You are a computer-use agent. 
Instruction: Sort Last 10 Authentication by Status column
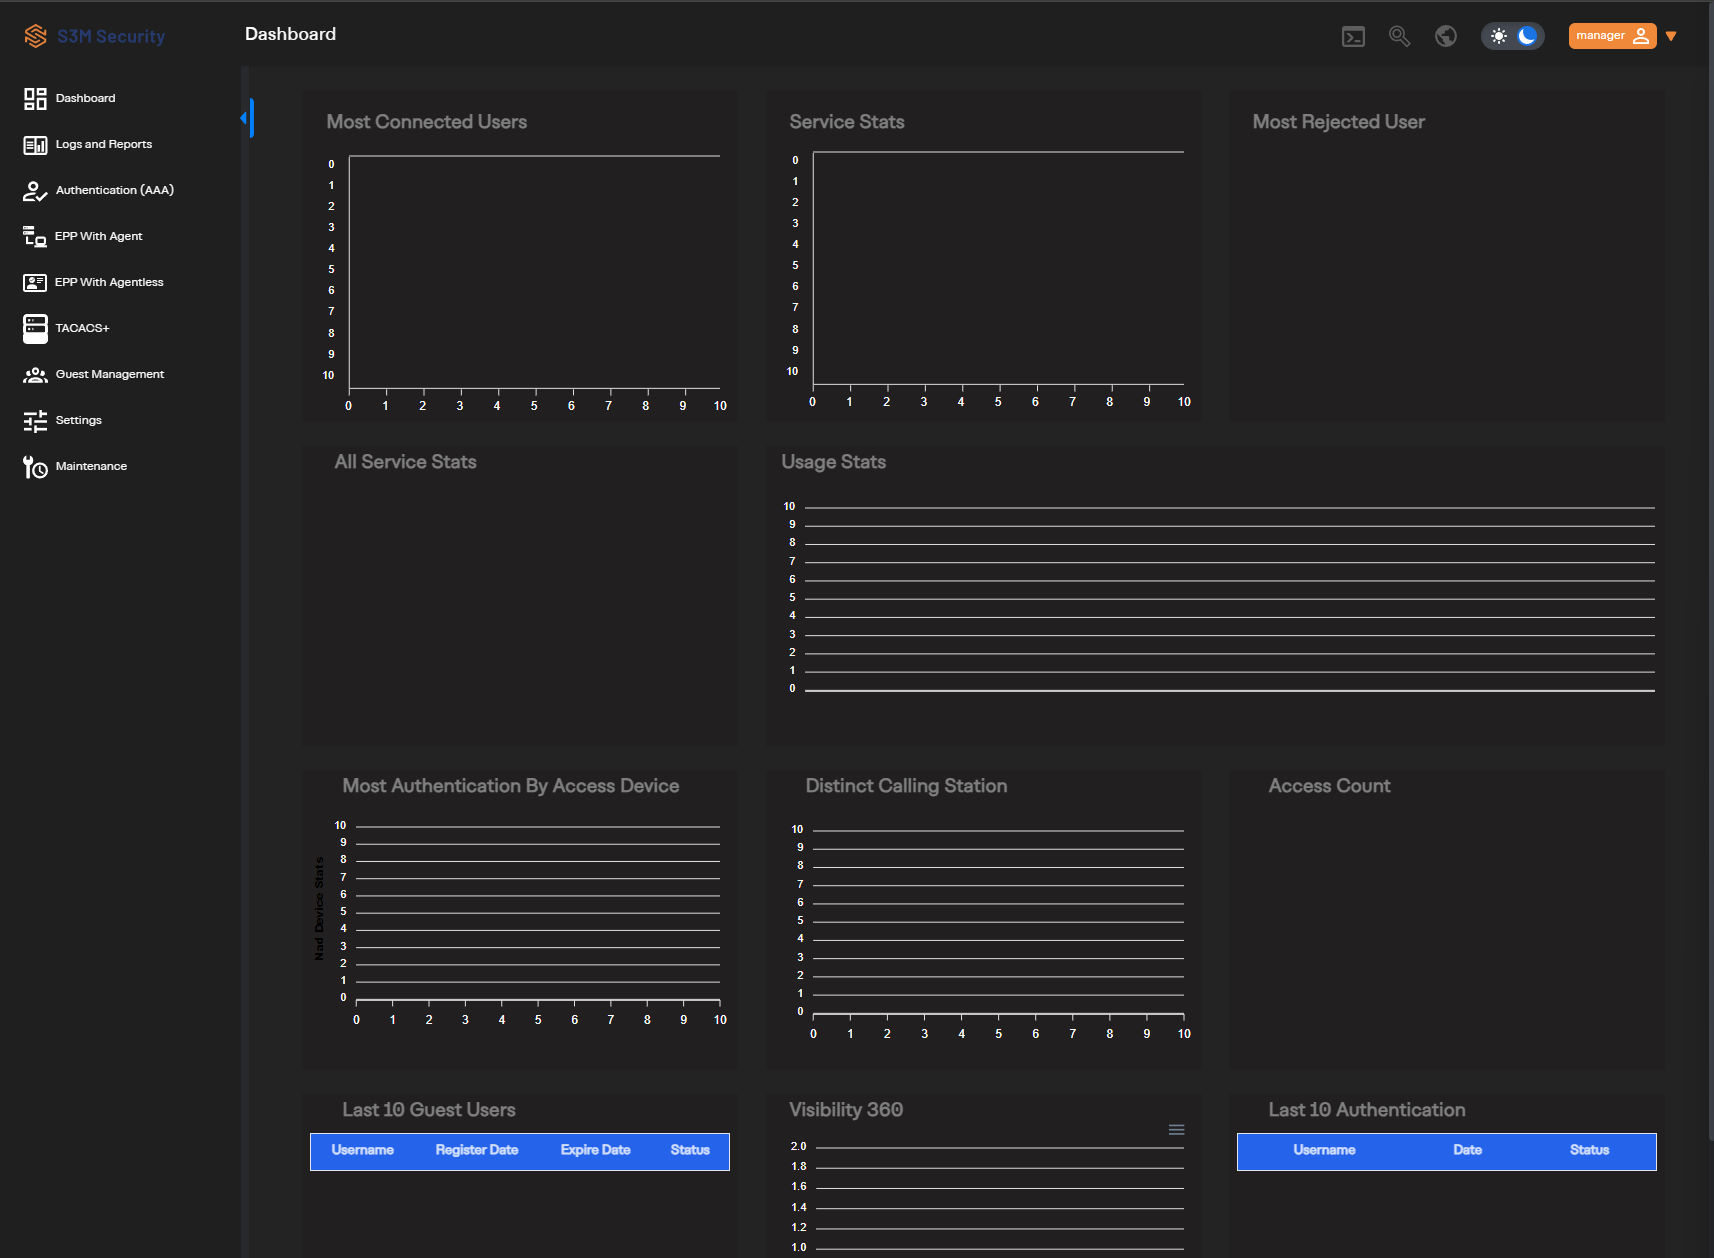tap(1589, 1150)
